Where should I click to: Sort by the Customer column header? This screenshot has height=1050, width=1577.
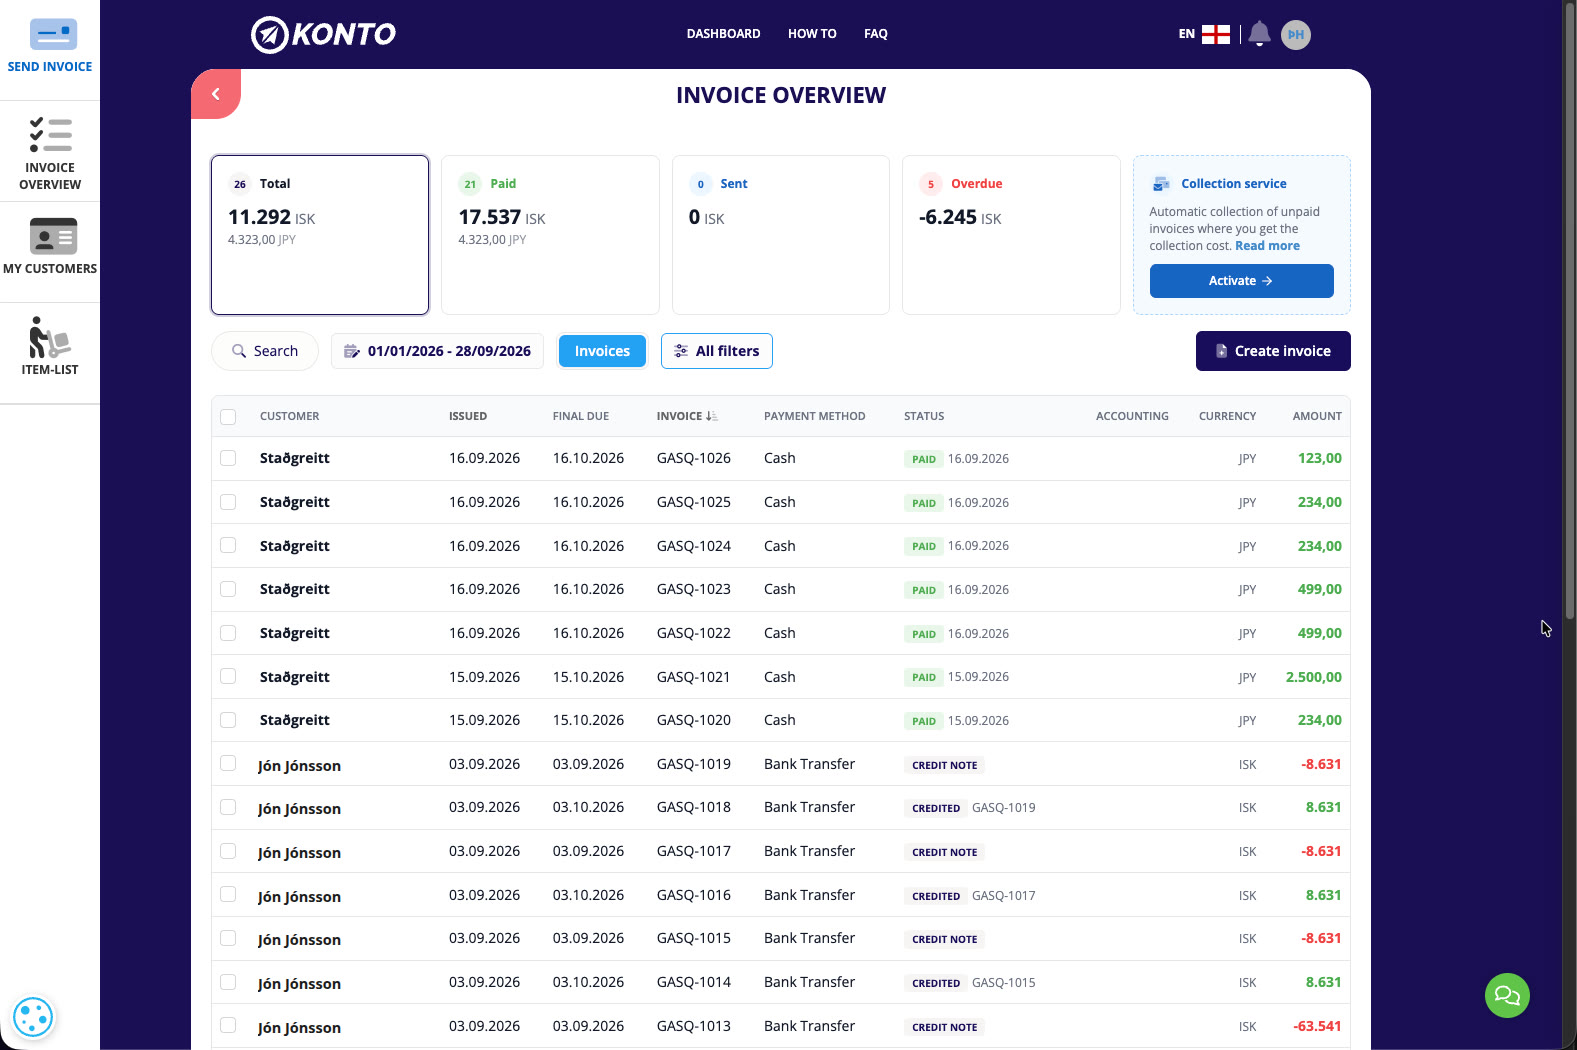pos(289,416)
